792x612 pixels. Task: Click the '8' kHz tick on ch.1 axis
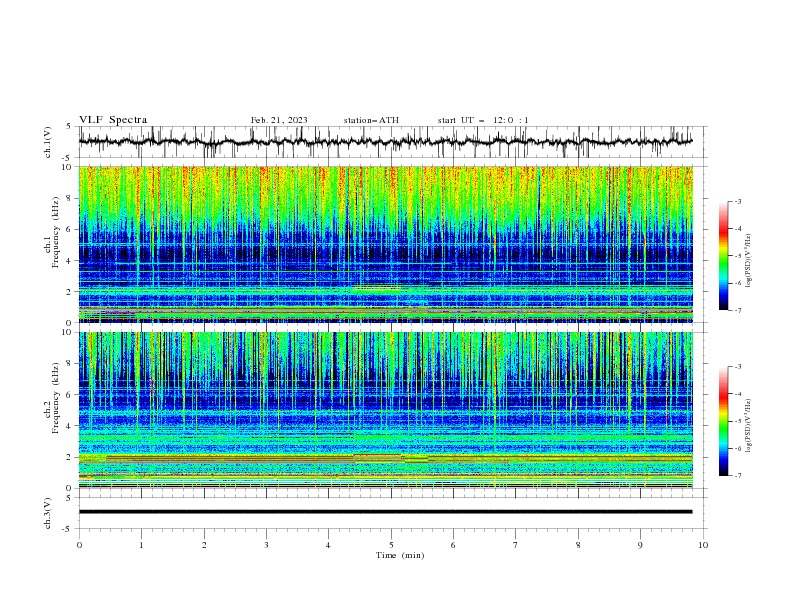tap(70, 198)
